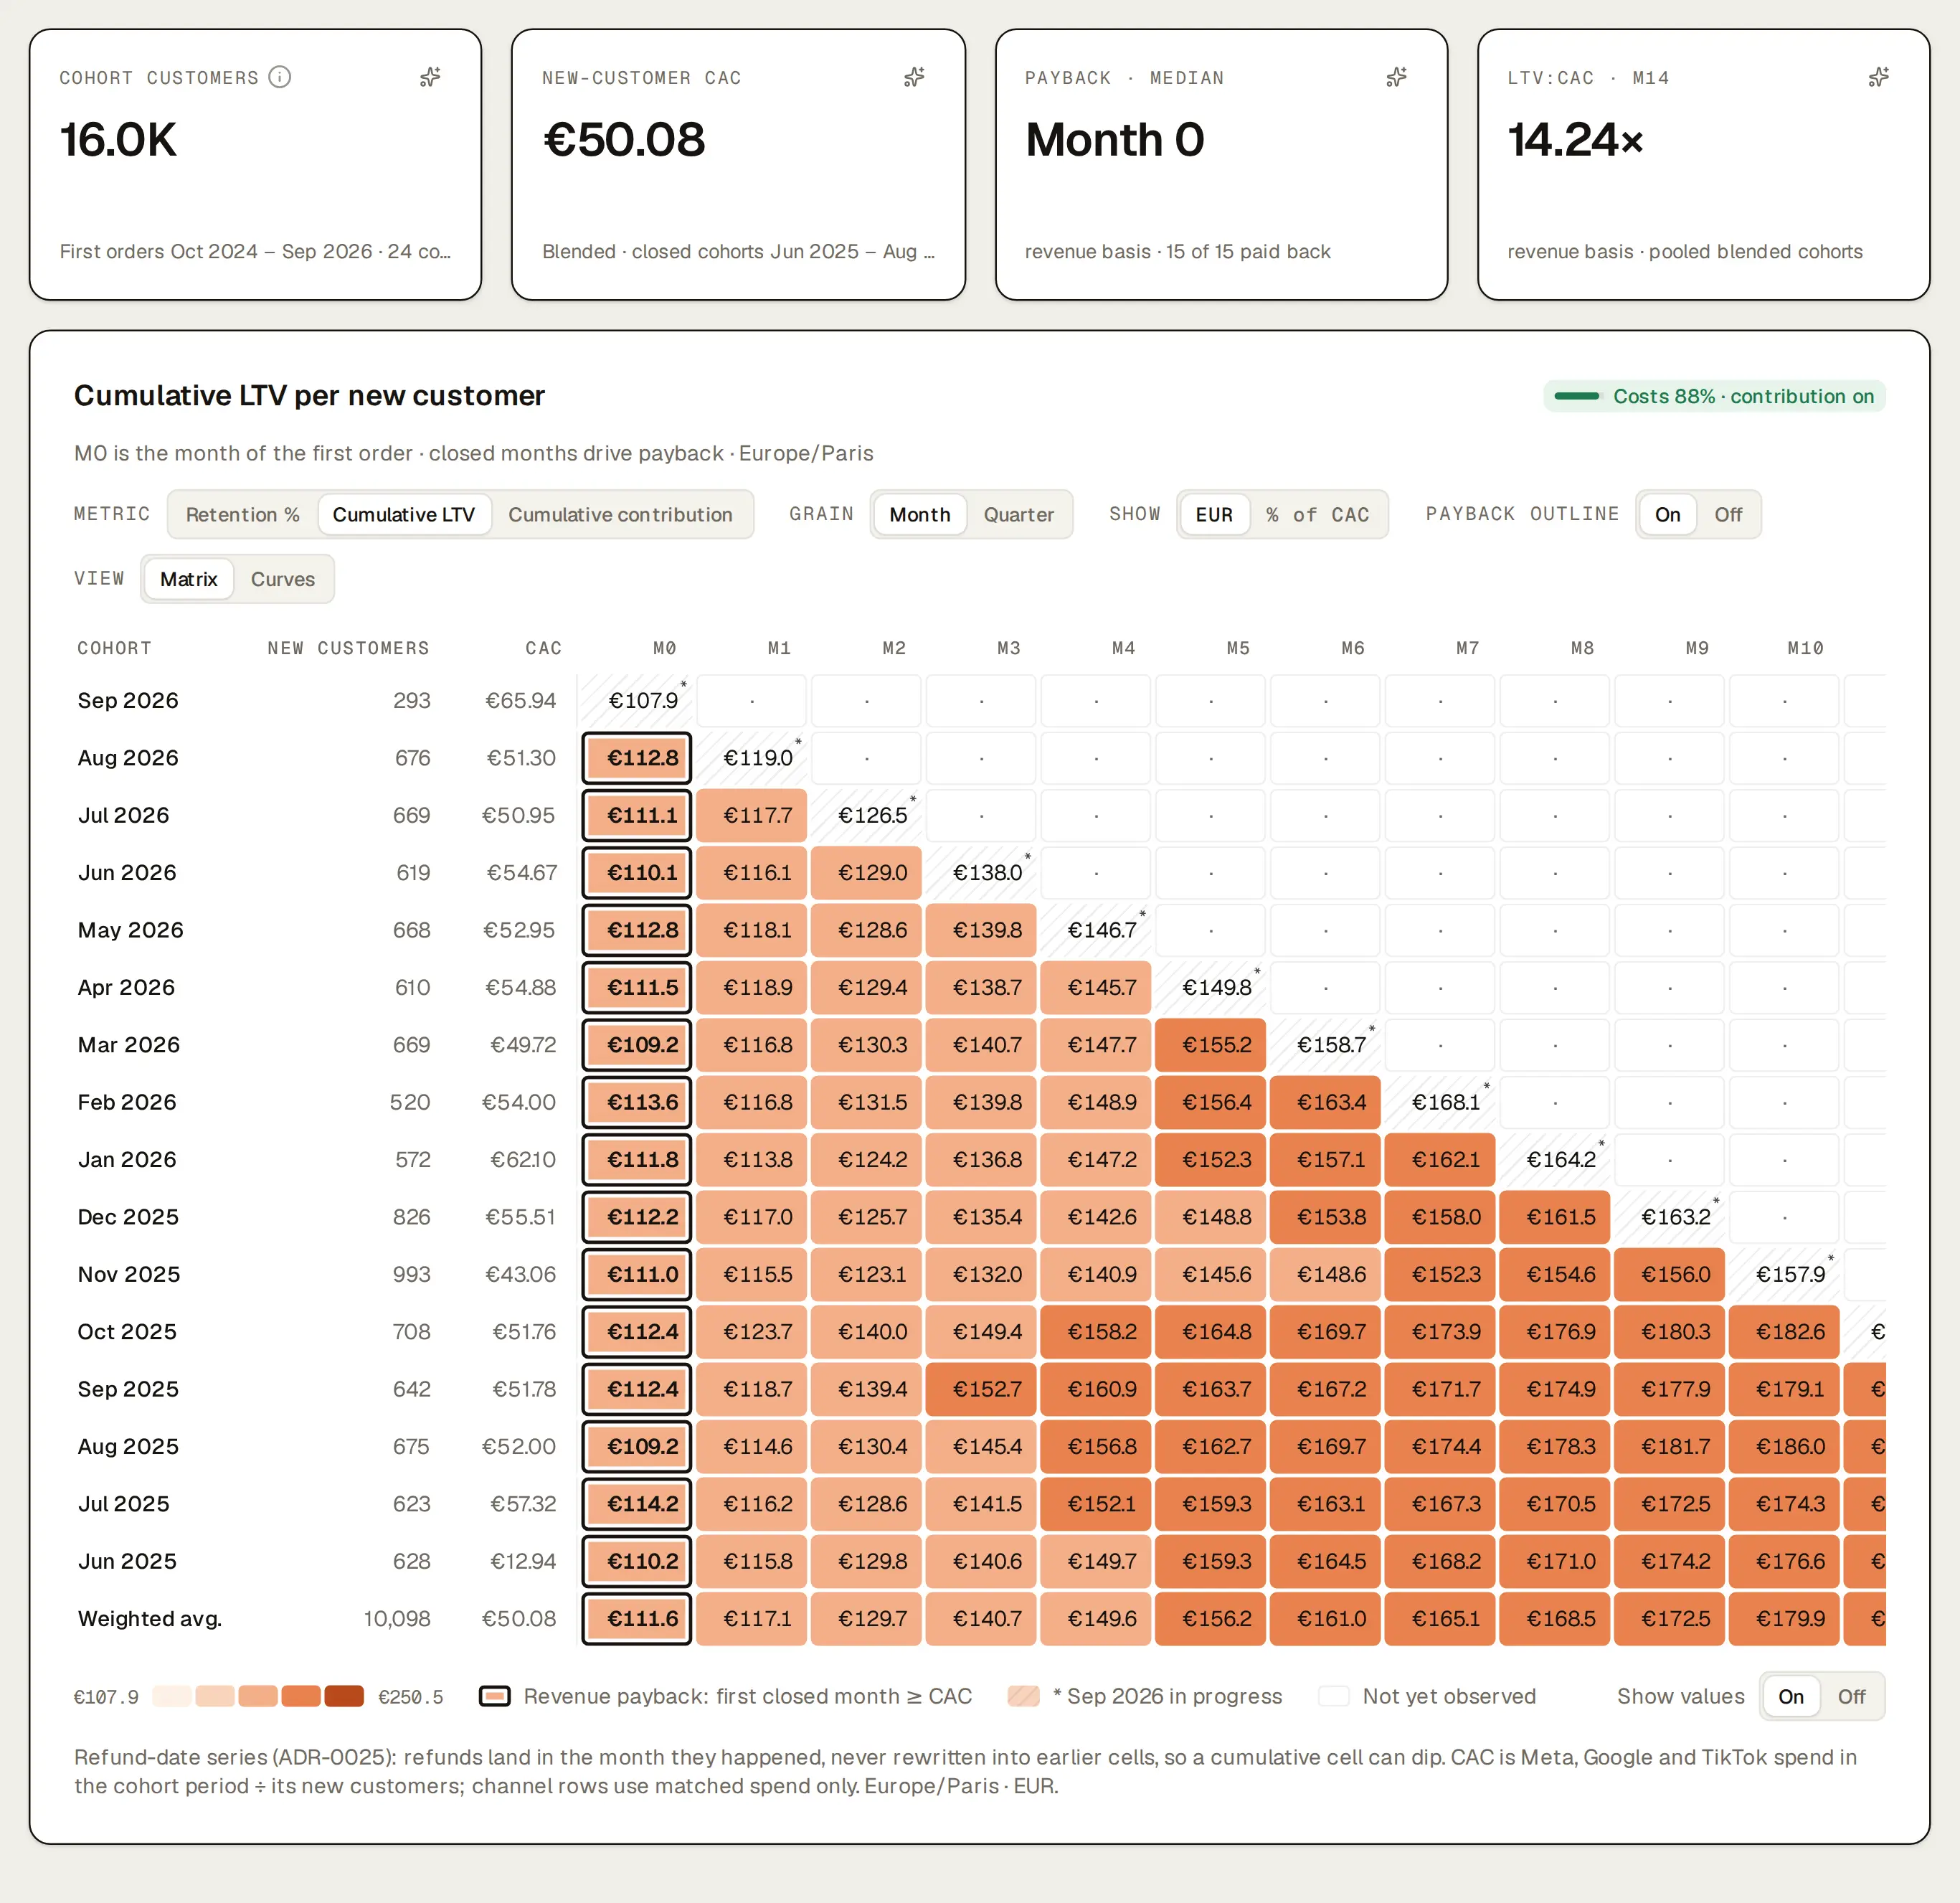Image resolution: width=1960 pixels, height=1903 pixels.
Task: Click the NEW CUSTOMERS column header
Action: pos(348,648)
